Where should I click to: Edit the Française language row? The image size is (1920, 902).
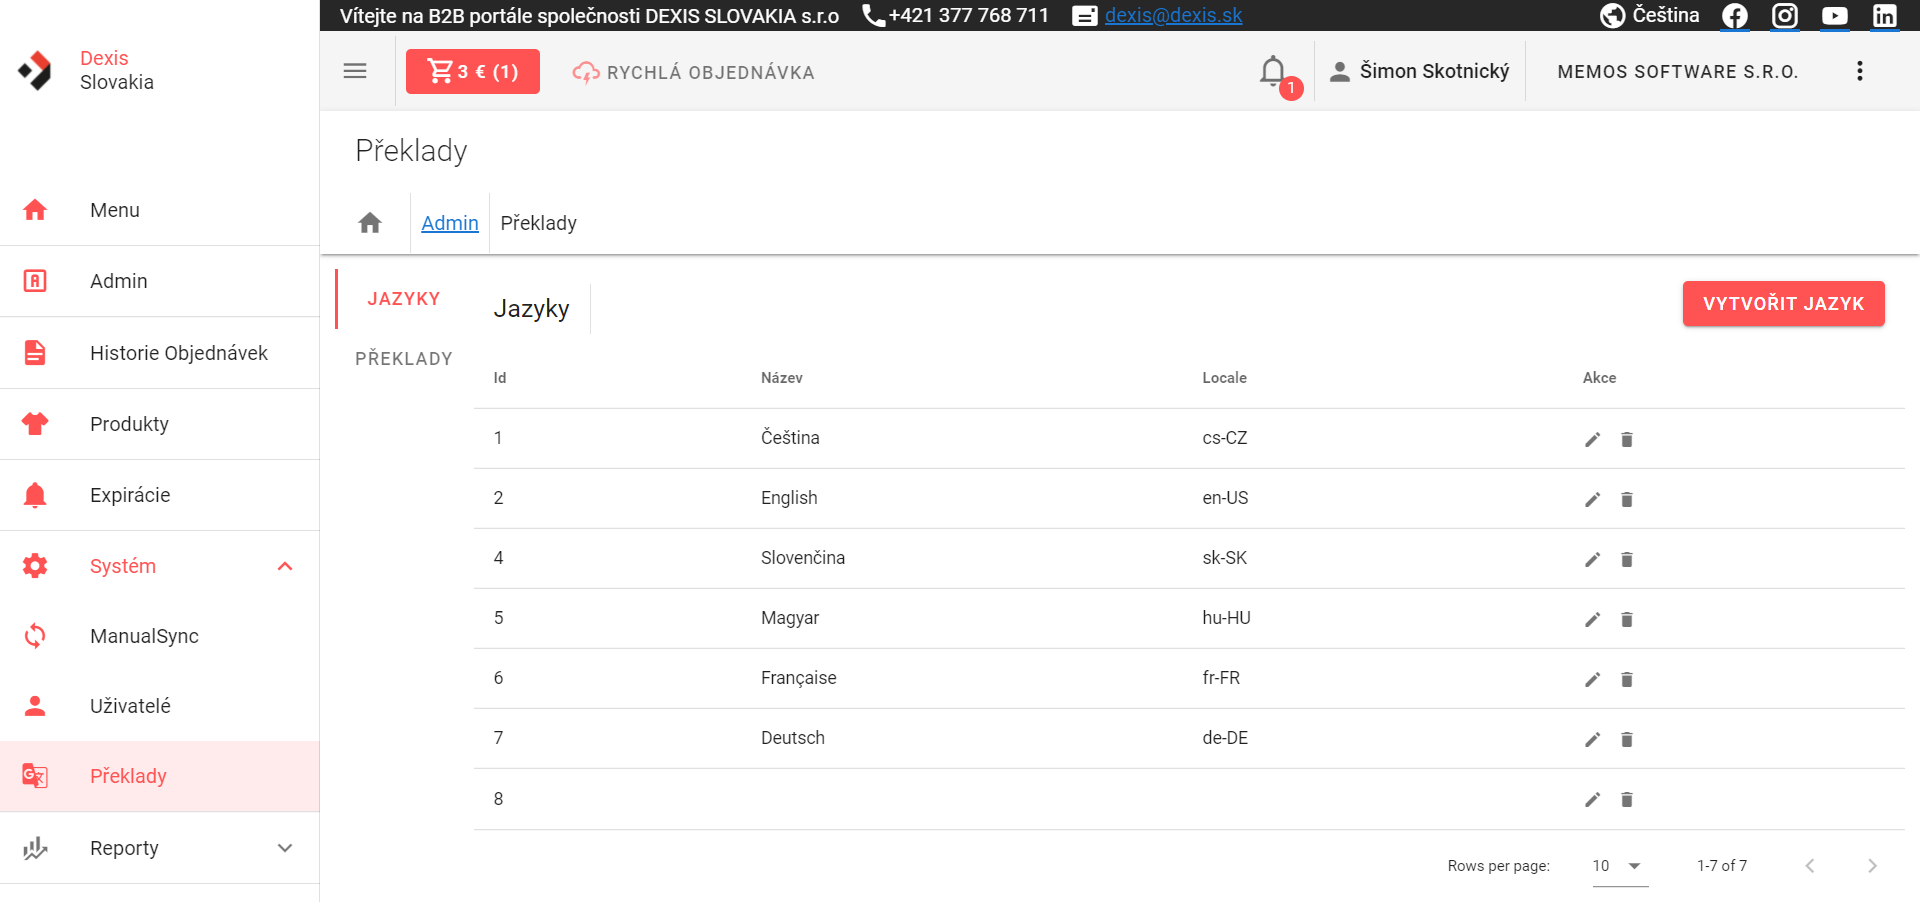(1593, 679)
